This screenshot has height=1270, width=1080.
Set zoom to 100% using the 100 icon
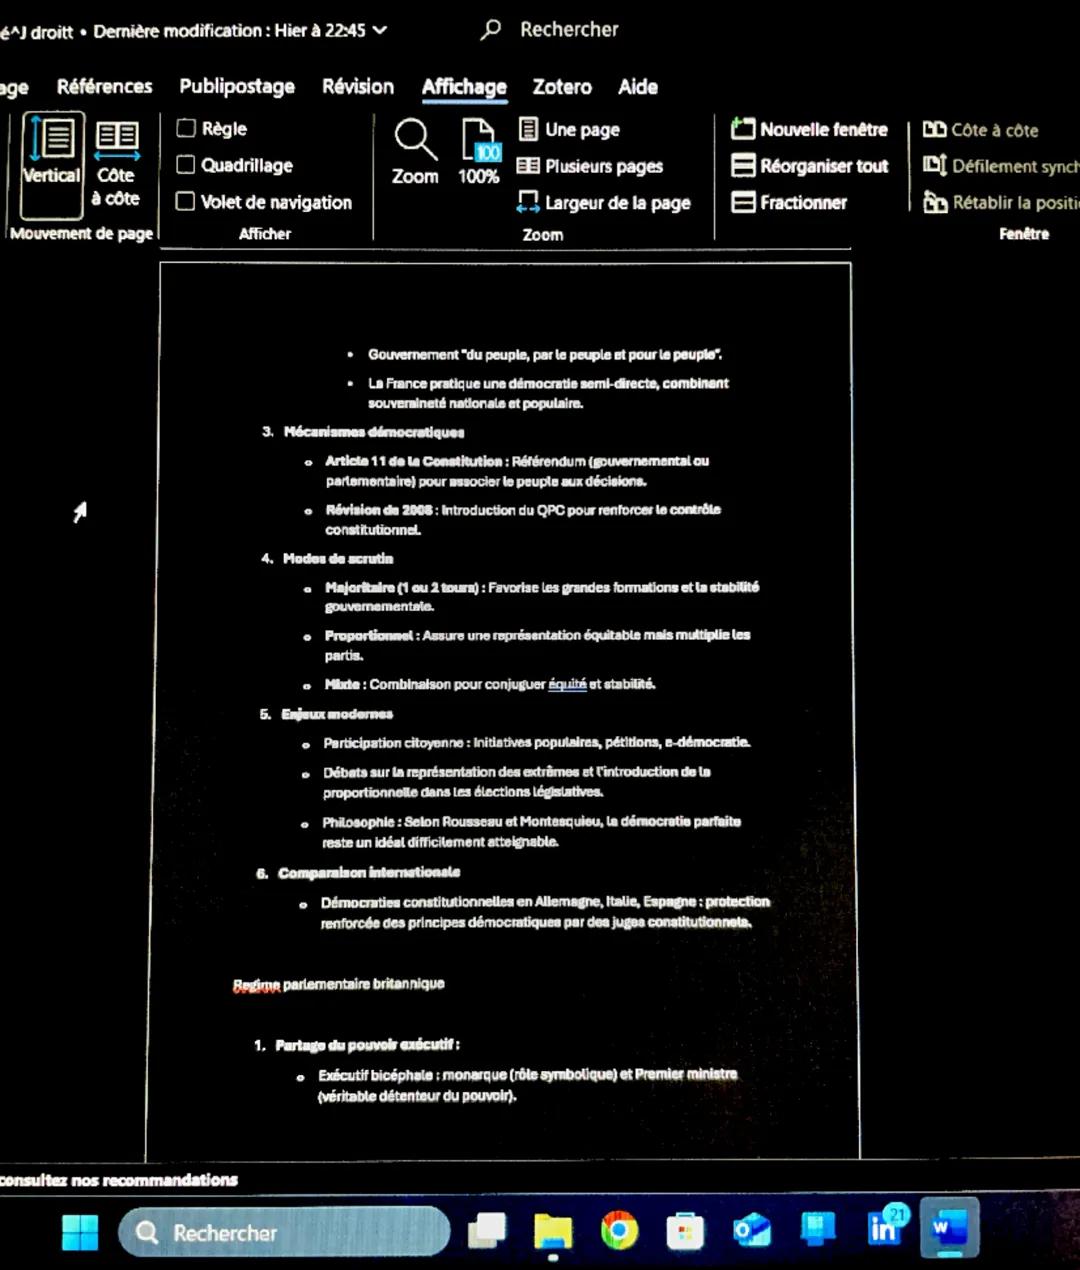[x=478, y=150]
